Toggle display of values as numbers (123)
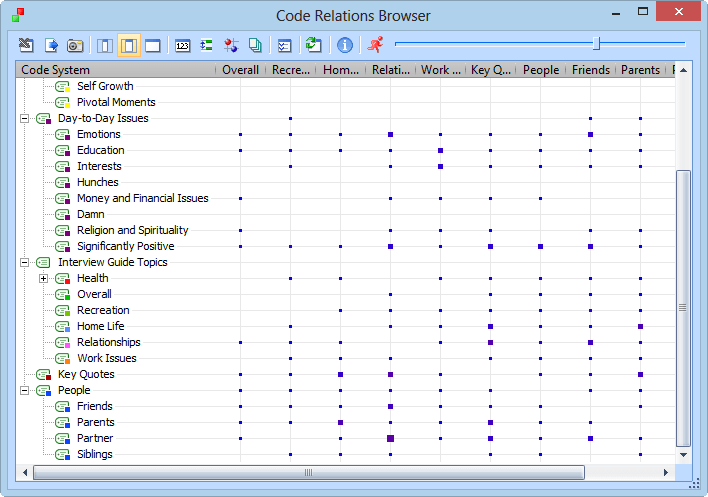 tap(182, 45)
